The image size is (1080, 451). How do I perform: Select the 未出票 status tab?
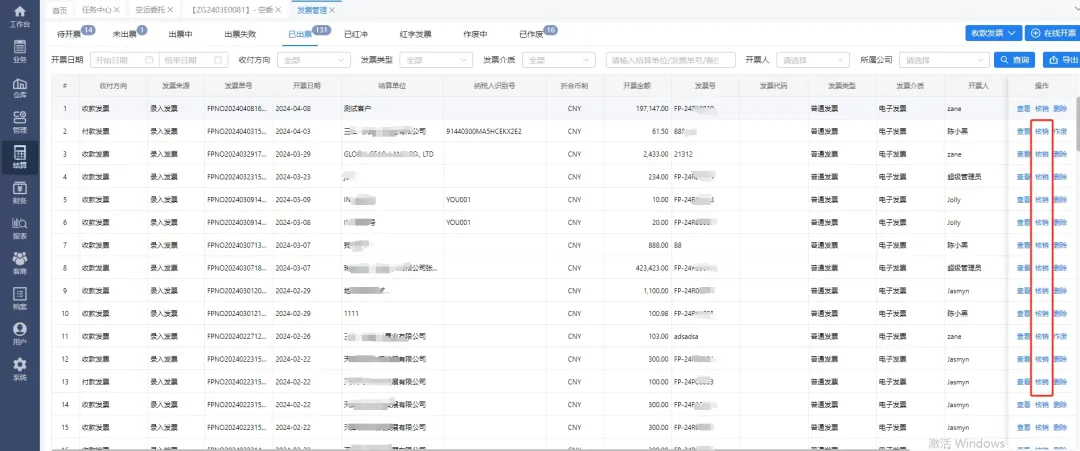coord(125,34)
